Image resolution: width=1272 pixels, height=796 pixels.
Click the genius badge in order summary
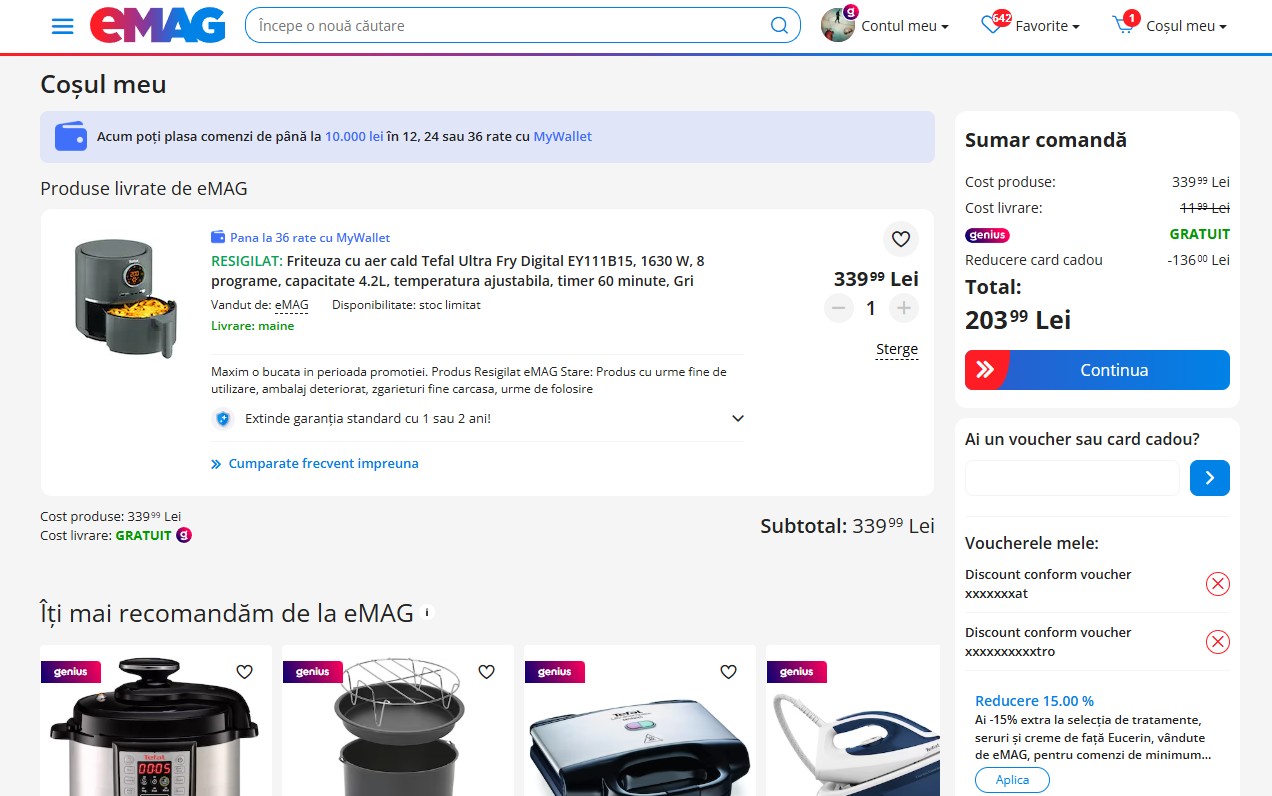(x=987, y=235)
